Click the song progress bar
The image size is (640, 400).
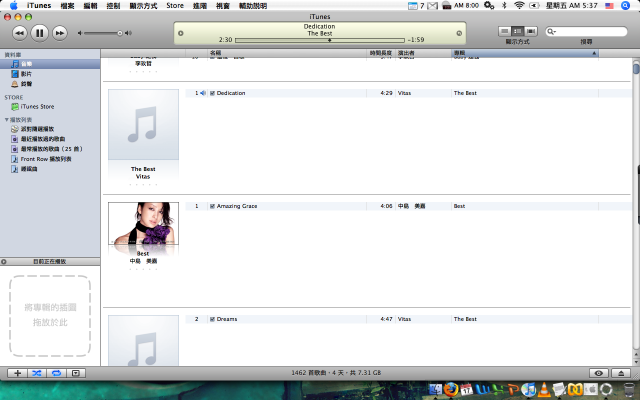coord(320,40)
